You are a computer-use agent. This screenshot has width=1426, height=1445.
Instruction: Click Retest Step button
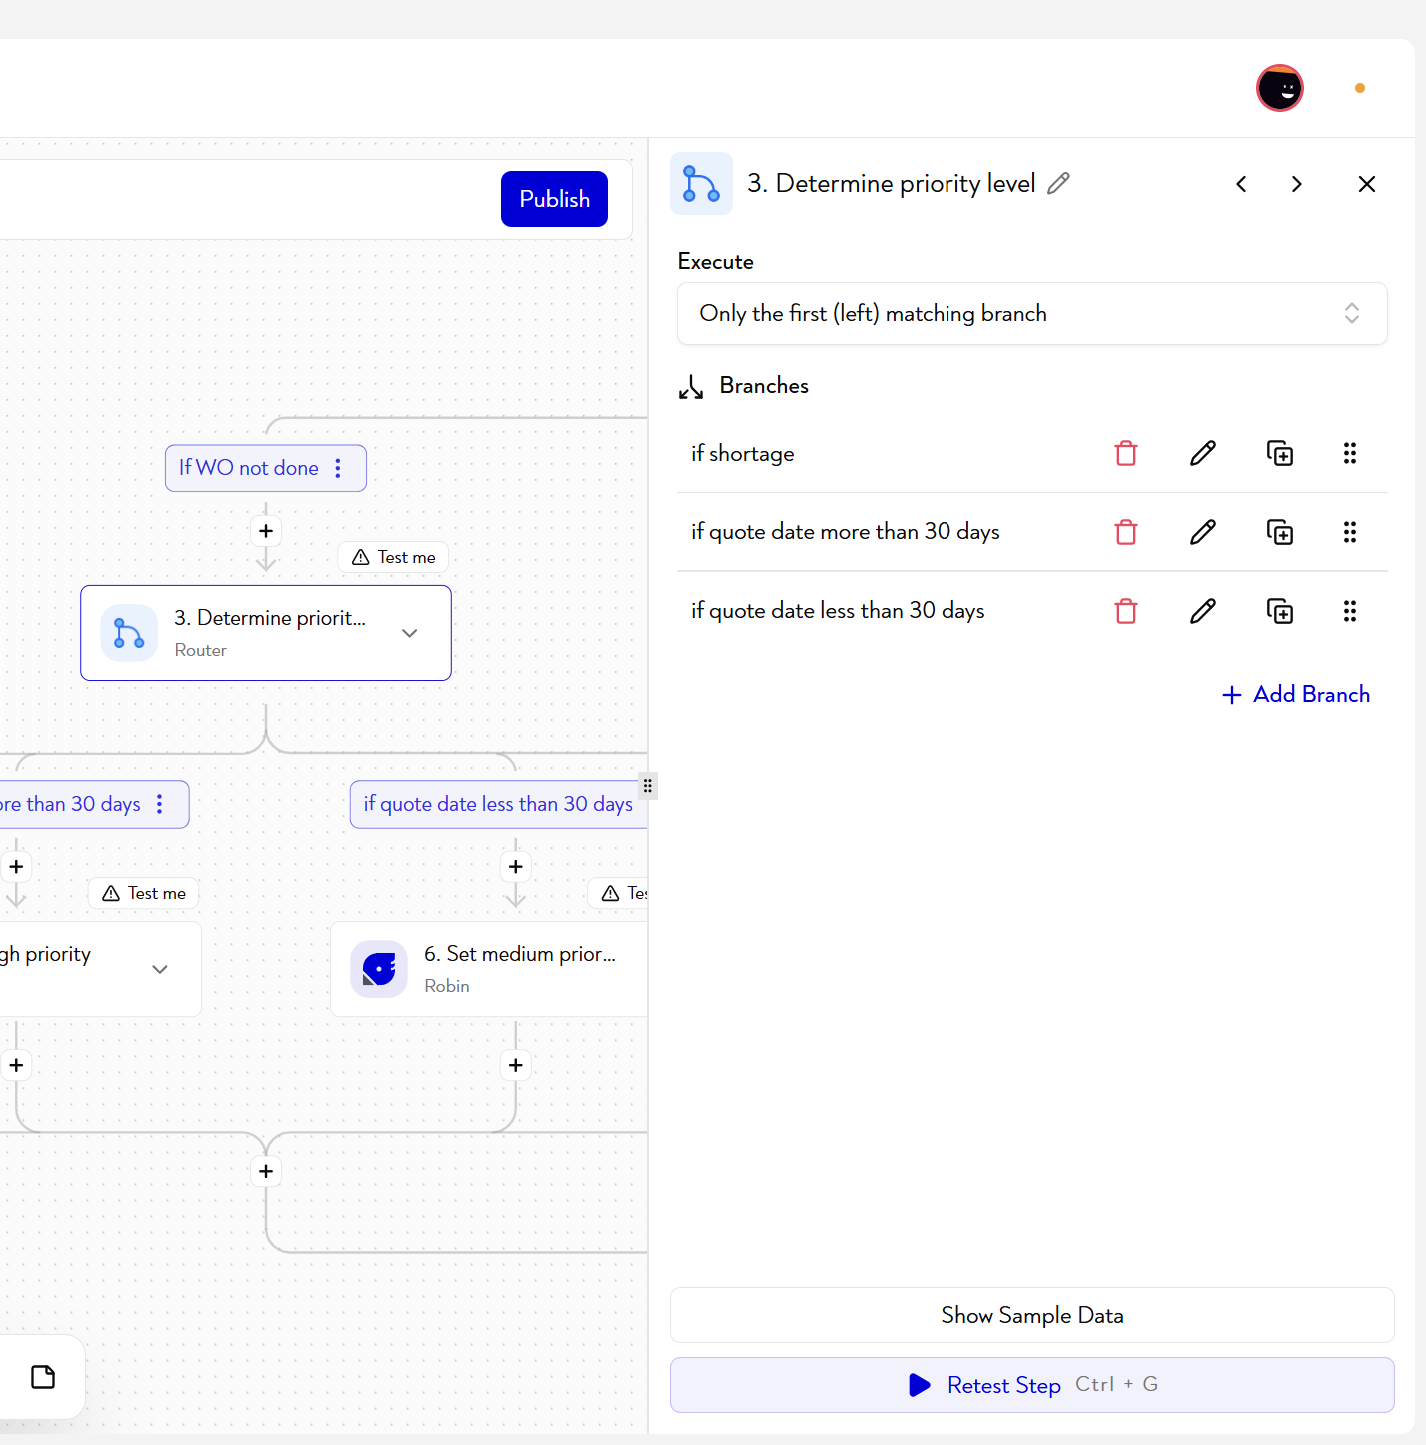pyautogui.click(x=1032, y=1385)
